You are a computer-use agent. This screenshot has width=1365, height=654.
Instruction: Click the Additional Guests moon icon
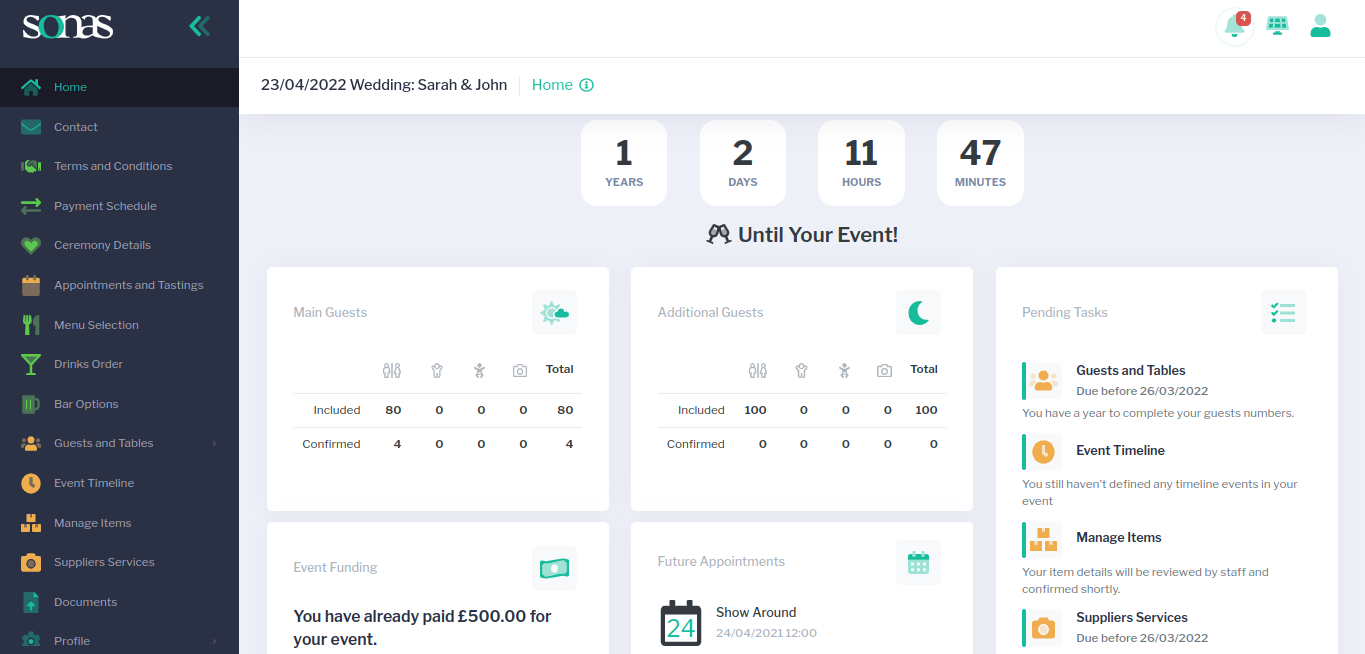918,313
